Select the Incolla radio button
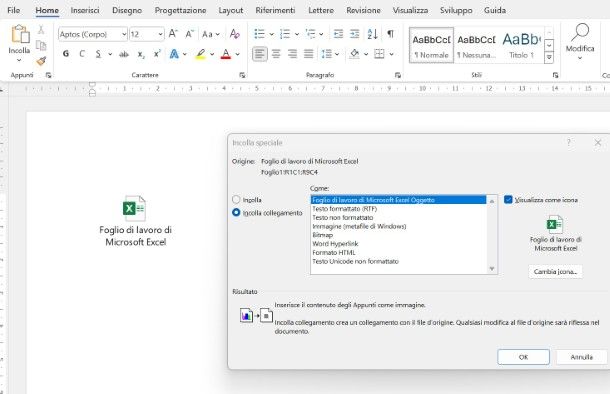The height and width of the screenshot is (394, 610). pos(236,200)
